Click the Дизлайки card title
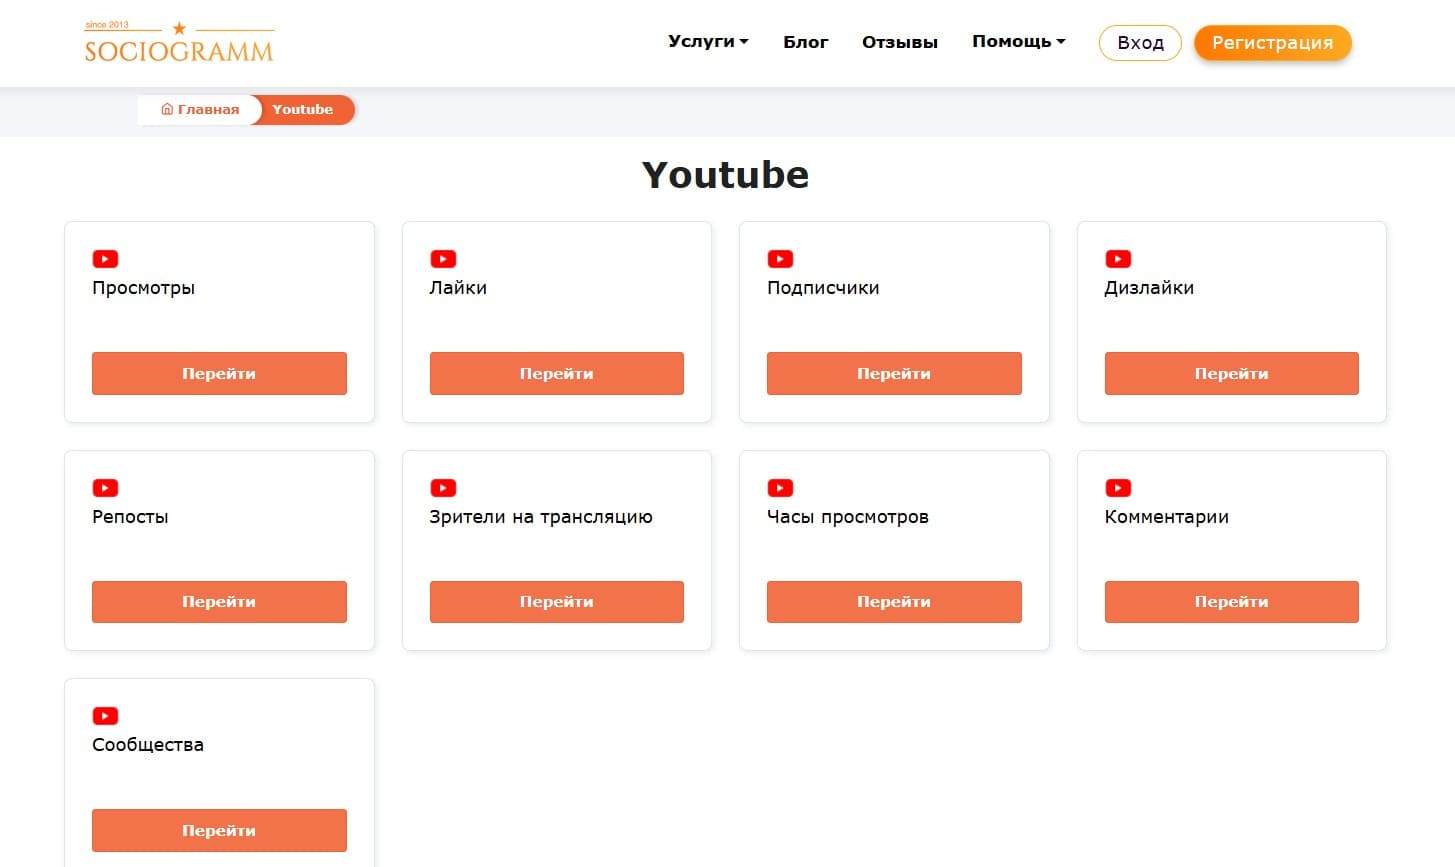 click(x=1149, y=288)
